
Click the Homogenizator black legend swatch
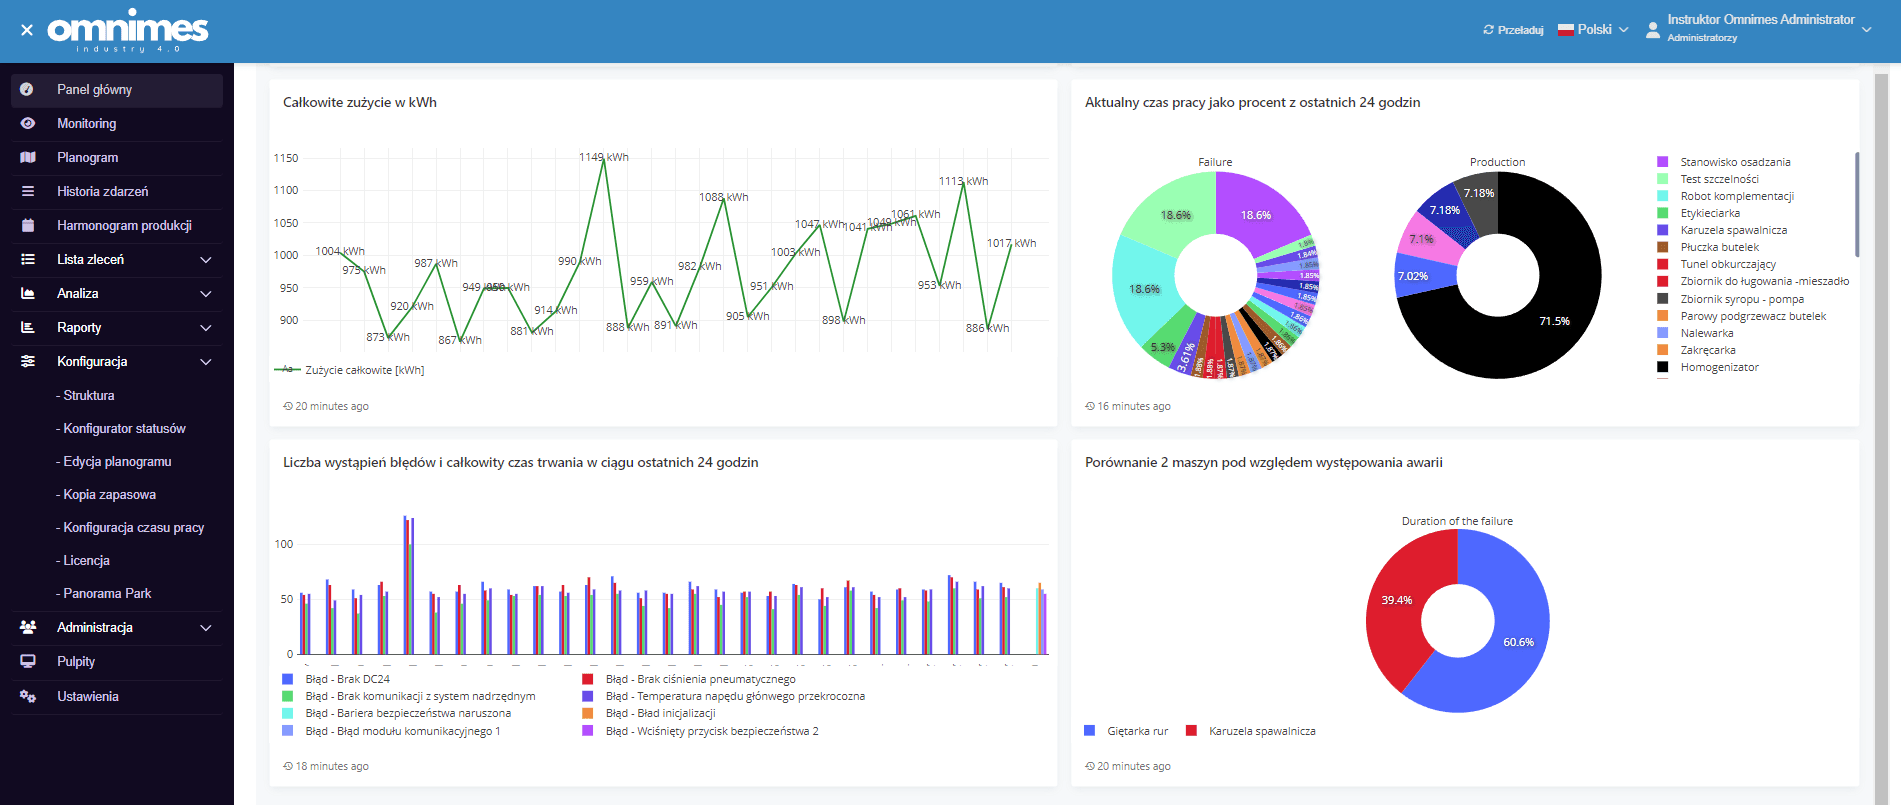pos(1662,367)
